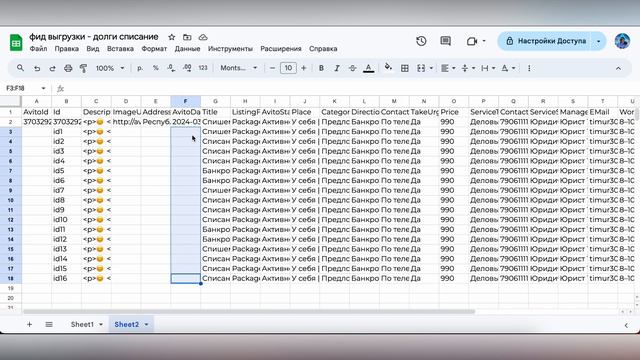Format as currency (р.)

(140, 68)
